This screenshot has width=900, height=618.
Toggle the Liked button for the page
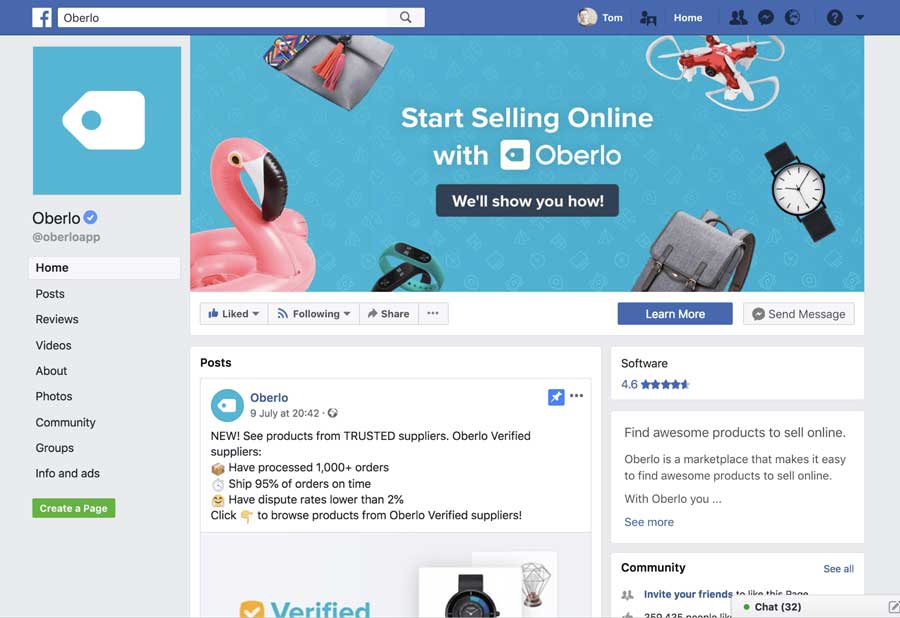(234, 314)
